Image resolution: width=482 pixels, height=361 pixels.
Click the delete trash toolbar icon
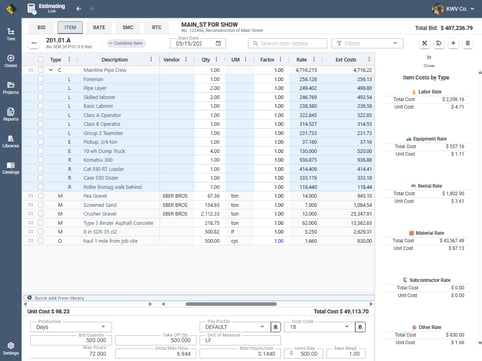coord(468,43)
